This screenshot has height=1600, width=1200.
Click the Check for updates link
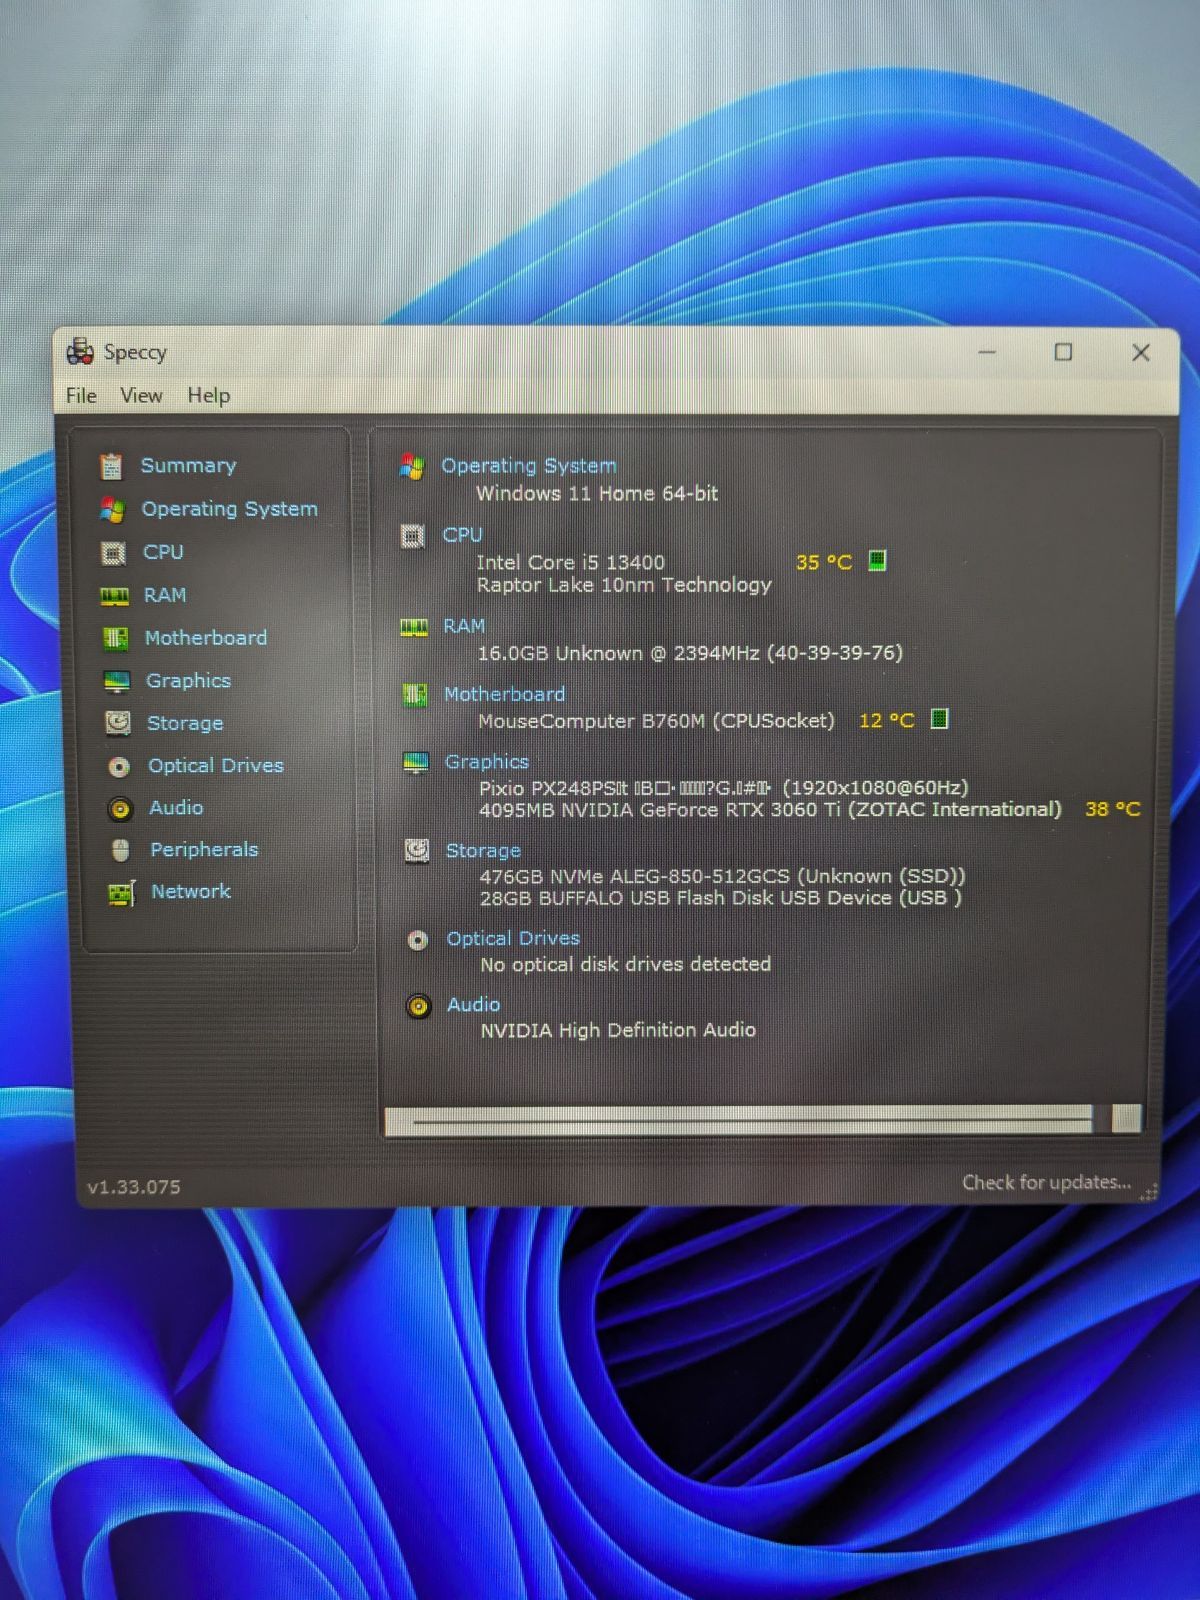point(1046,1182)
